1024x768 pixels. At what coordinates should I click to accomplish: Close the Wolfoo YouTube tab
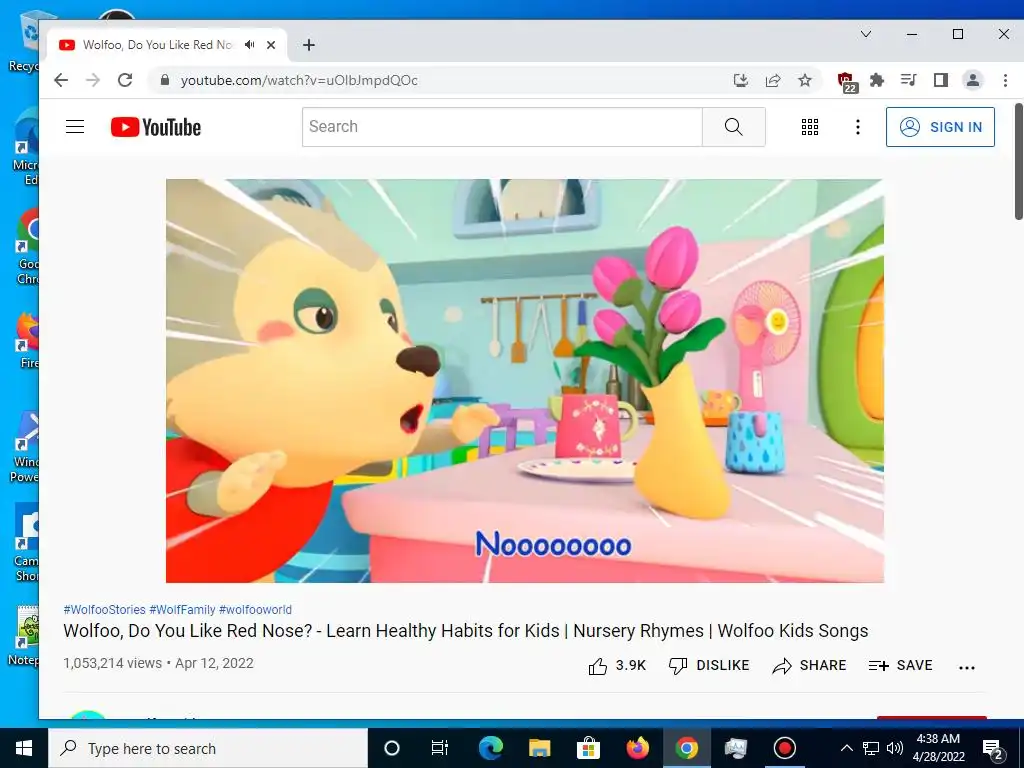tap(271, 45)
